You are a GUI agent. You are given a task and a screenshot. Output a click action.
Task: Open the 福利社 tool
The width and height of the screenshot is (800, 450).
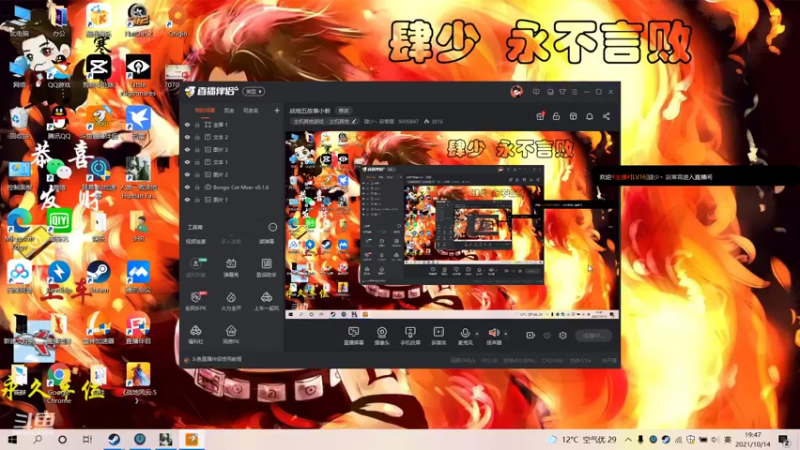point(196,335)
